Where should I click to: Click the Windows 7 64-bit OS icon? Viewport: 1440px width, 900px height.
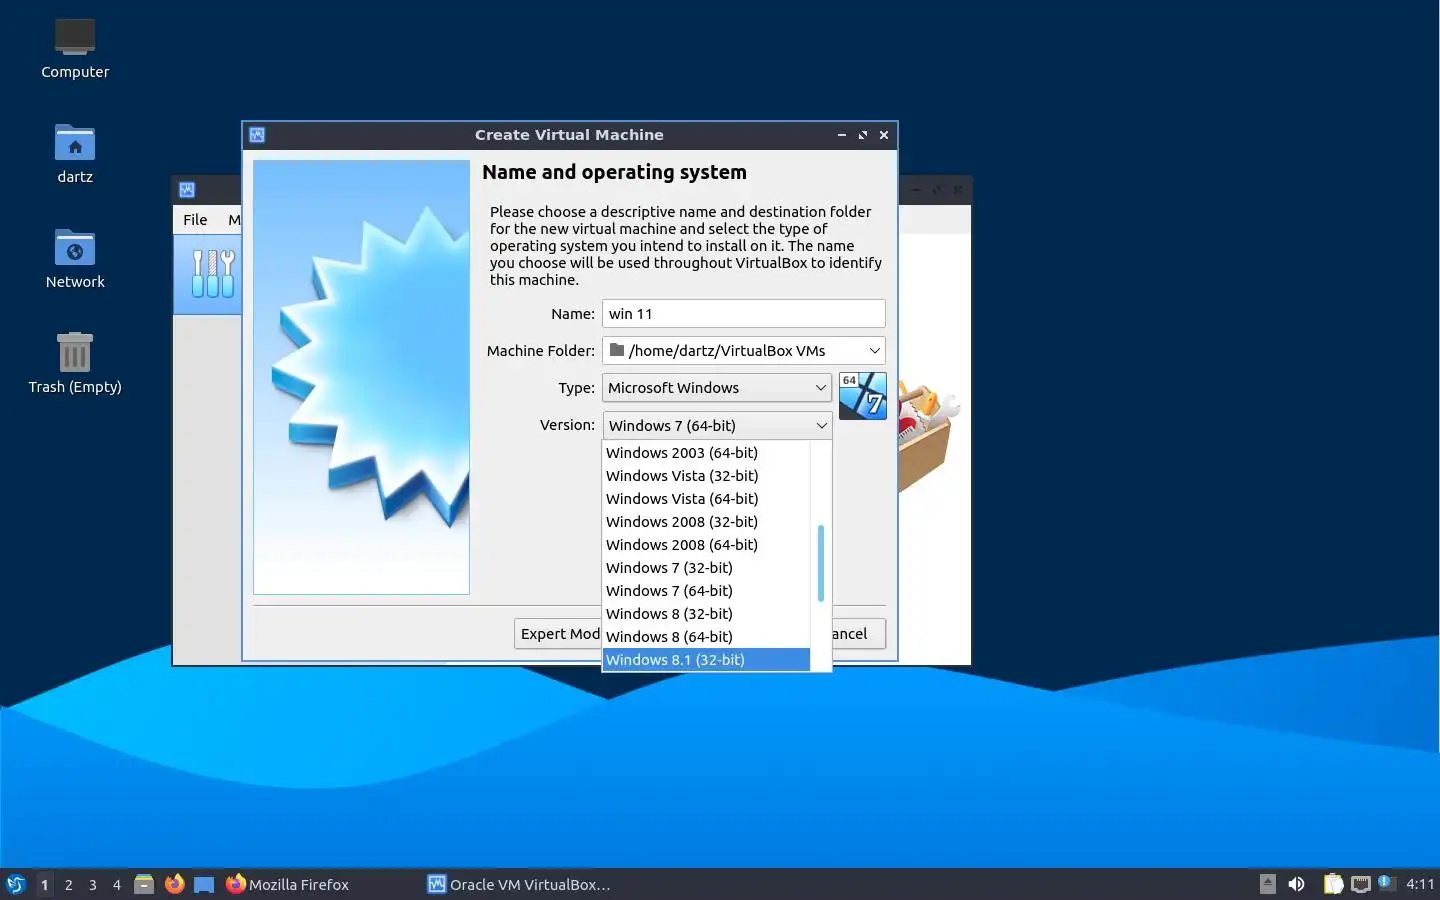click(863, 396)
